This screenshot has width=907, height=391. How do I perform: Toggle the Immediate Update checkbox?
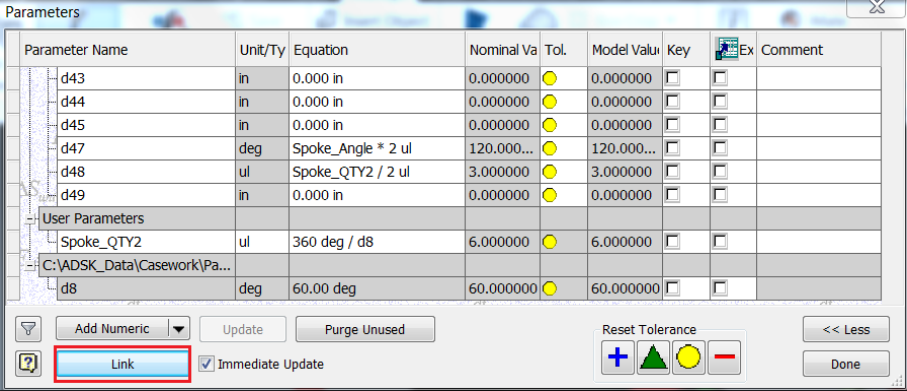tap(206, 364)
